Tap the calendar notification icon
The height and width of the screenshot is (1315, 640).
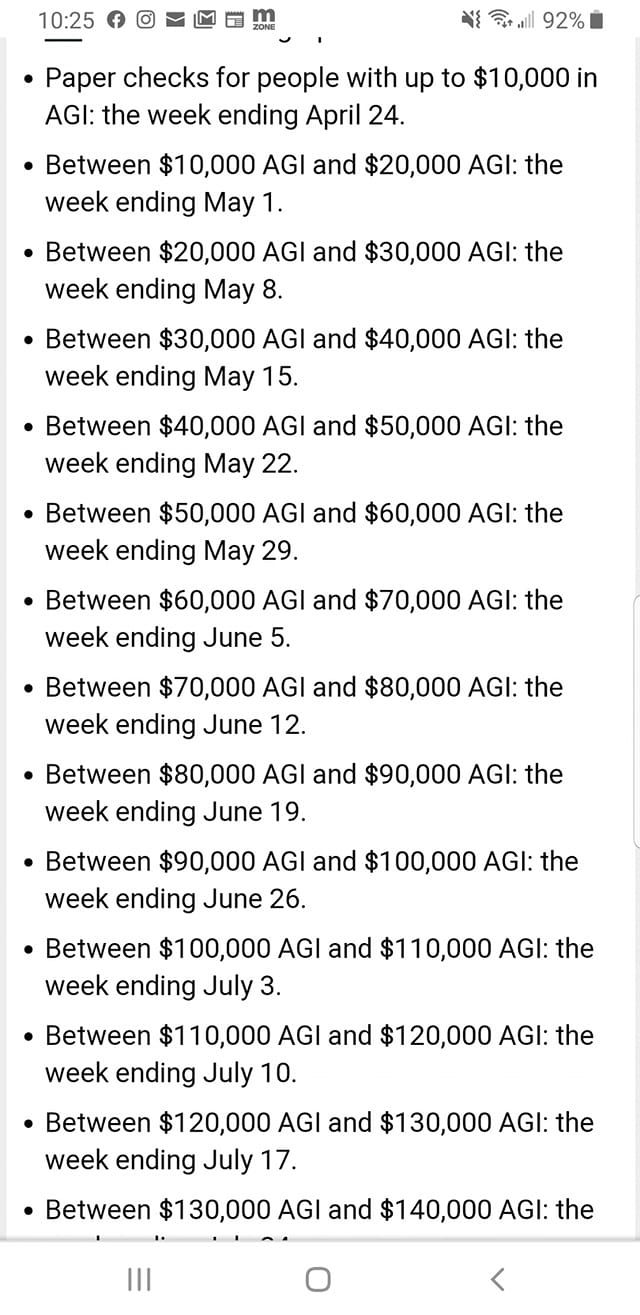tap(234, 20)
